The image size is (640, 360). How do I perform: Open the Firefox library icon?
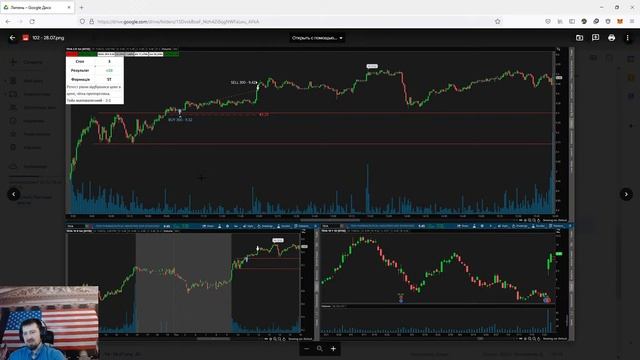coord(560,21)
